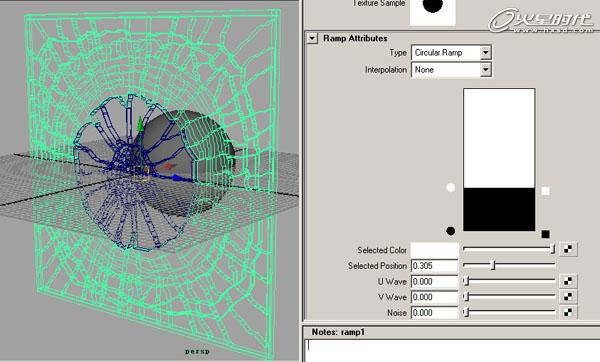This screenshot has height=362, width=600.
Task: Click the 'persp' camera label in viewport
Action: tap(197, 351)
